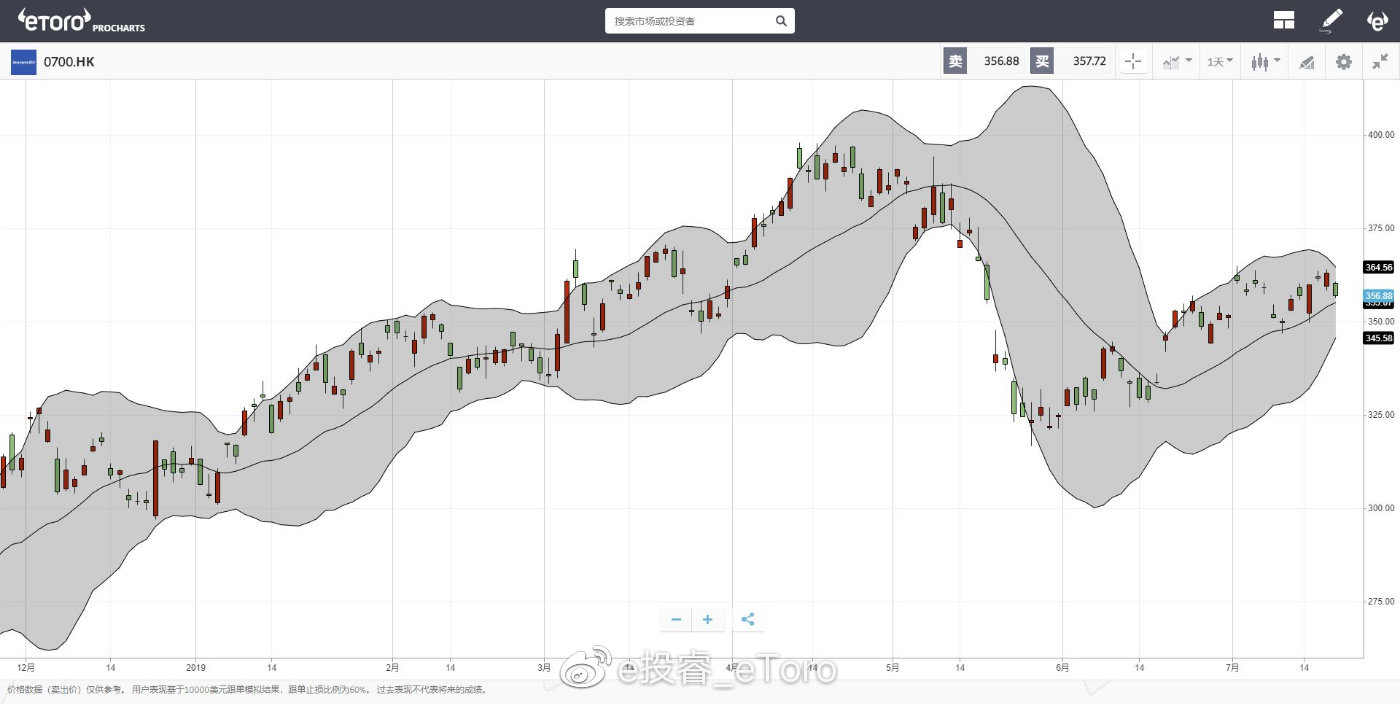Click the search field for markets

pos(690,21)
